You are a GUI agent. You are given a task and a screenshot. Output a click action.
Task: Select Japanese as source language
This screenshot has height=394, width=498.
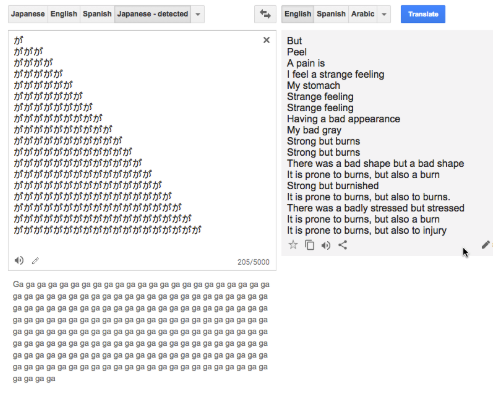click(x=28, y=14)
